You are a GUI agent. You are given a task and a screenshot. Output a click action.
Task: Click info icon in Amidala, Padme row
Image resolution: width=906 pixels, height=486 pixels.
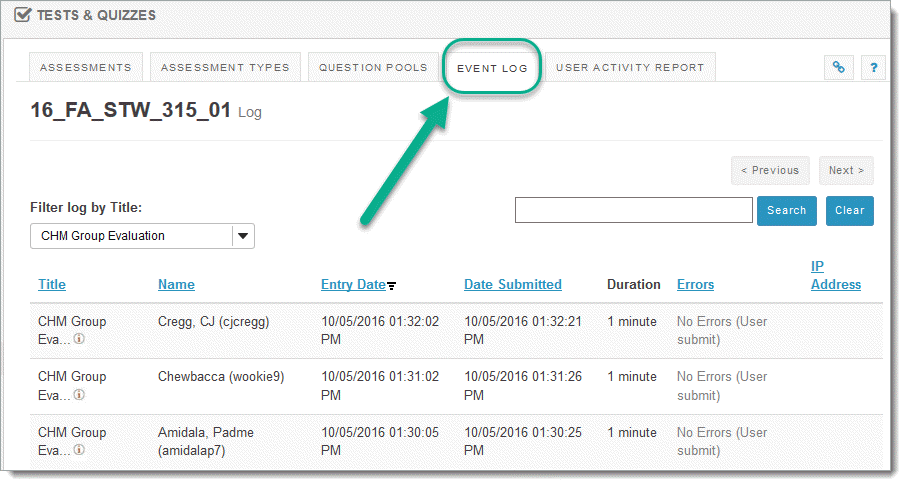[x=79, y=450]
